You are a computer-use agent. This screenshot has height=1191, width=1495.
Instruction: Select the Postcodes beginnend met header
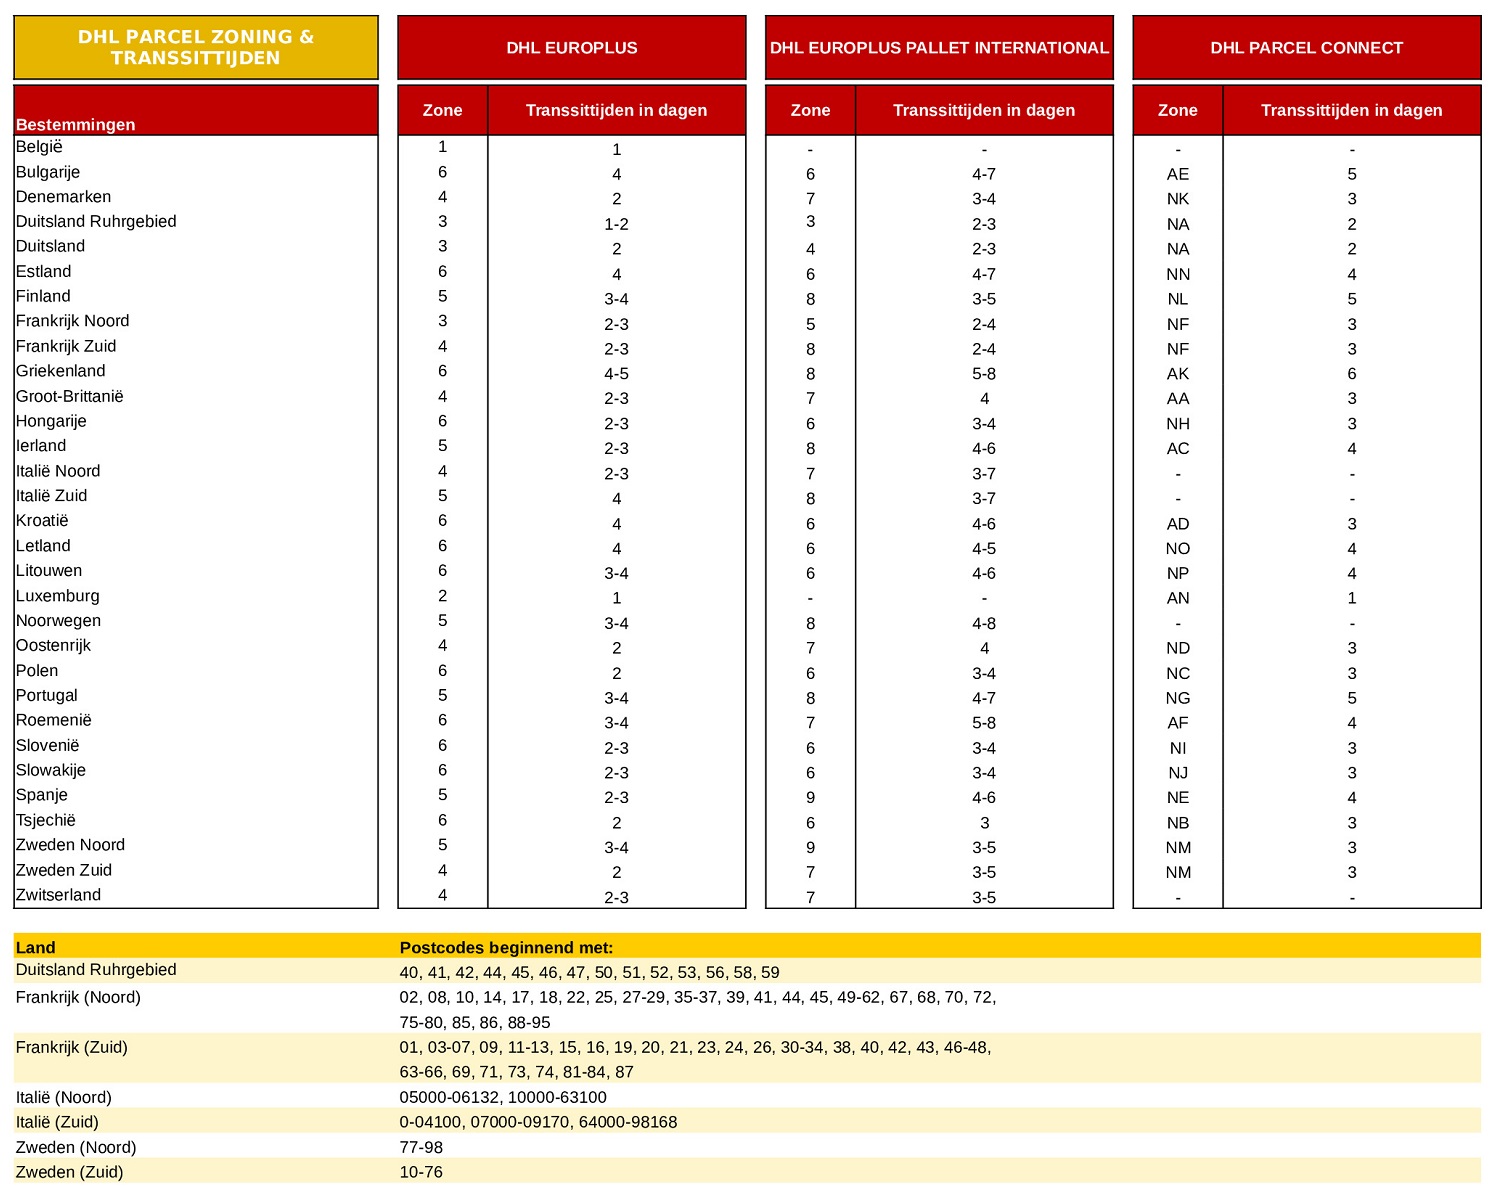[x=506, y=947]
